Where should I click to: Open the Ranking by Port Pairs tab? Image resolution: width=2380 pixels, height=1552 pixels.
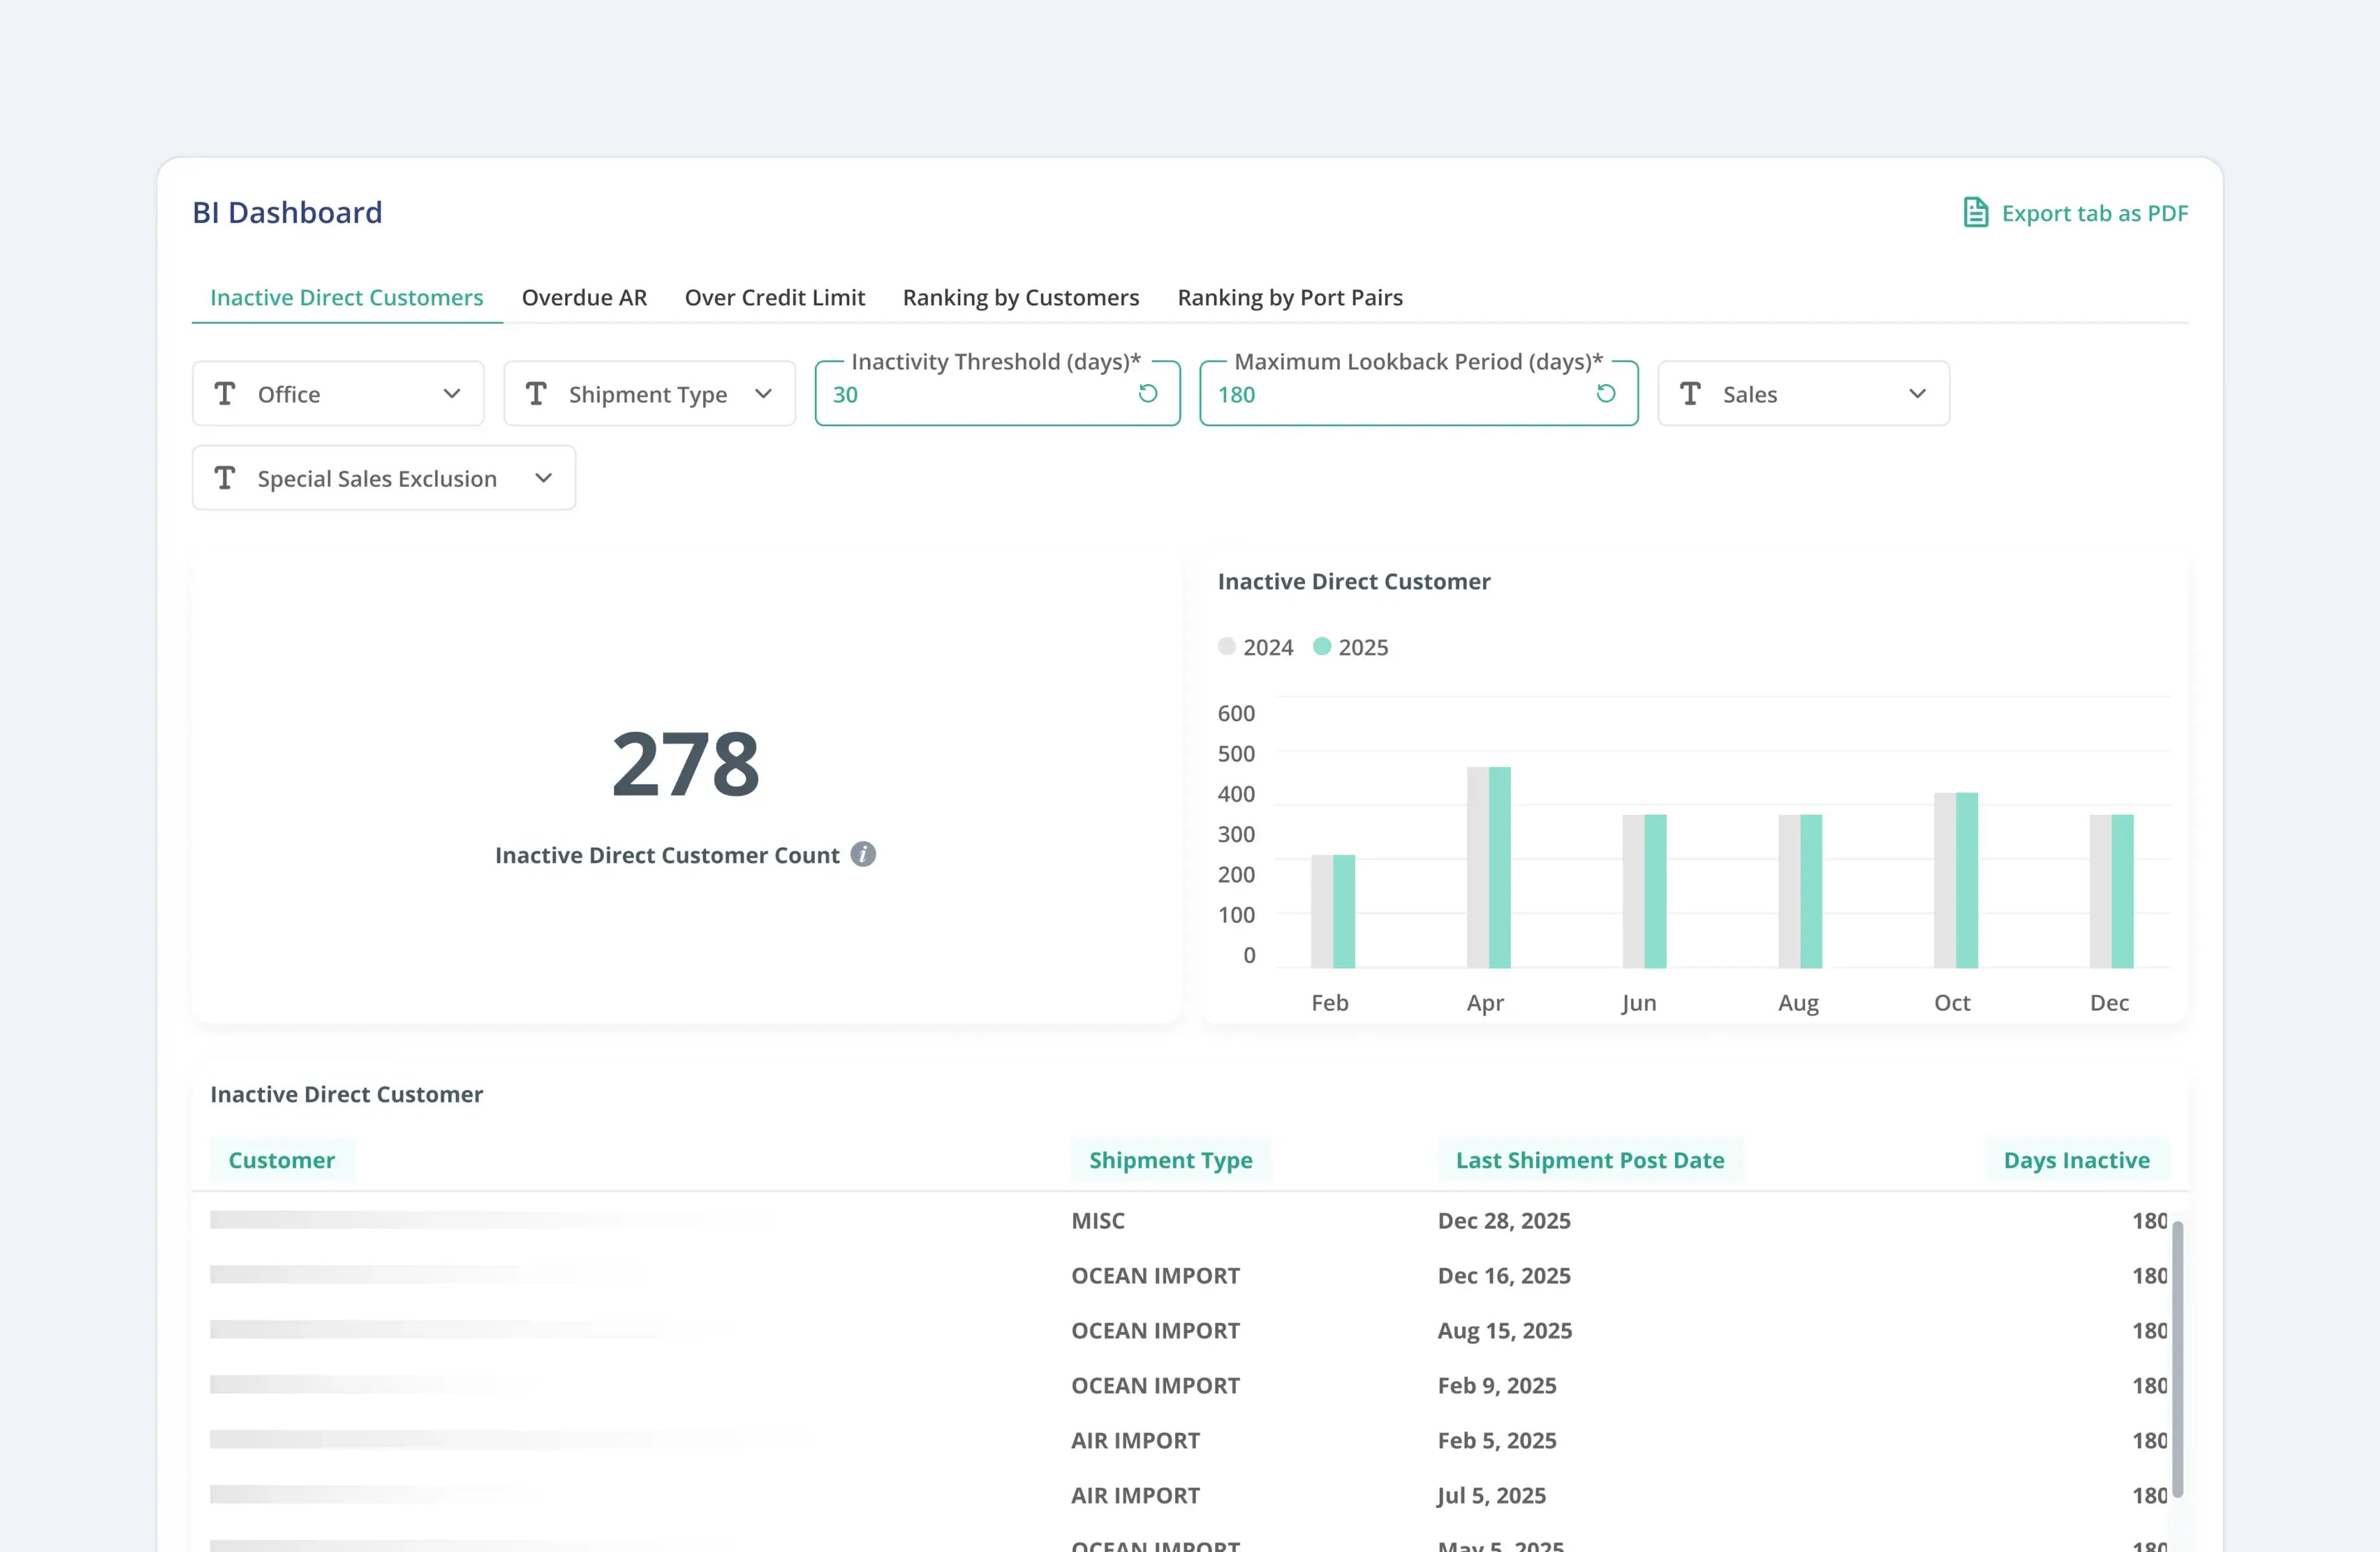[x=1290, y=297]
